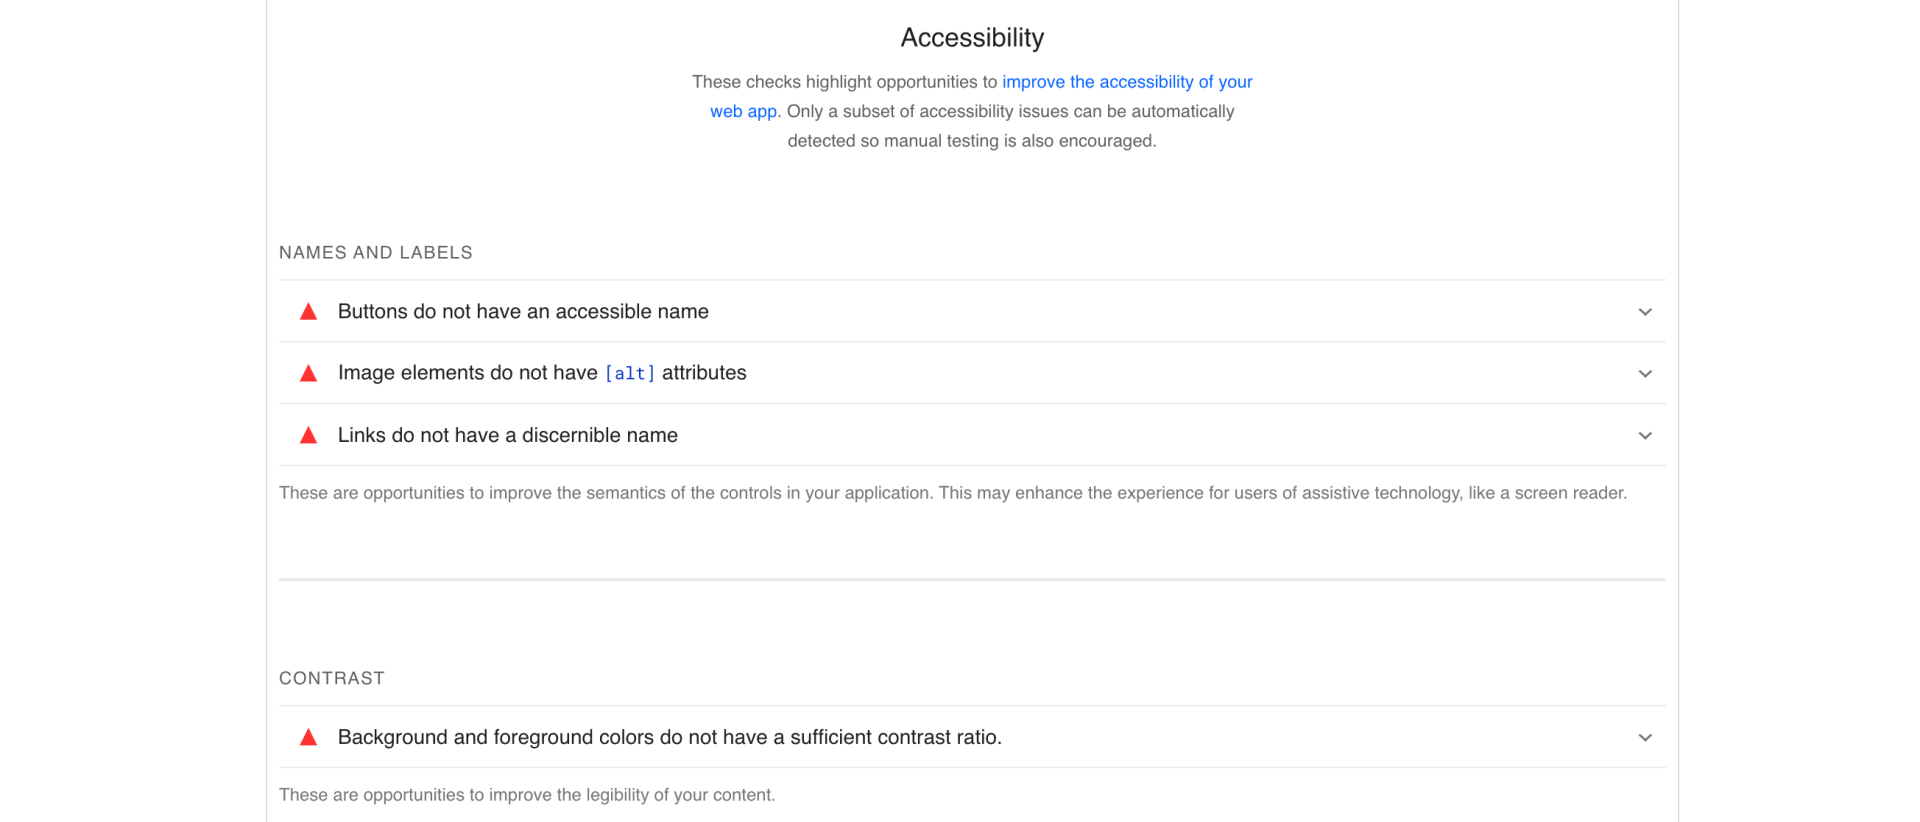This screenshot has height=822, width=1920.
Task: Click the 'Buttons do not have an accessible name' title
Action: coord(523,312)
